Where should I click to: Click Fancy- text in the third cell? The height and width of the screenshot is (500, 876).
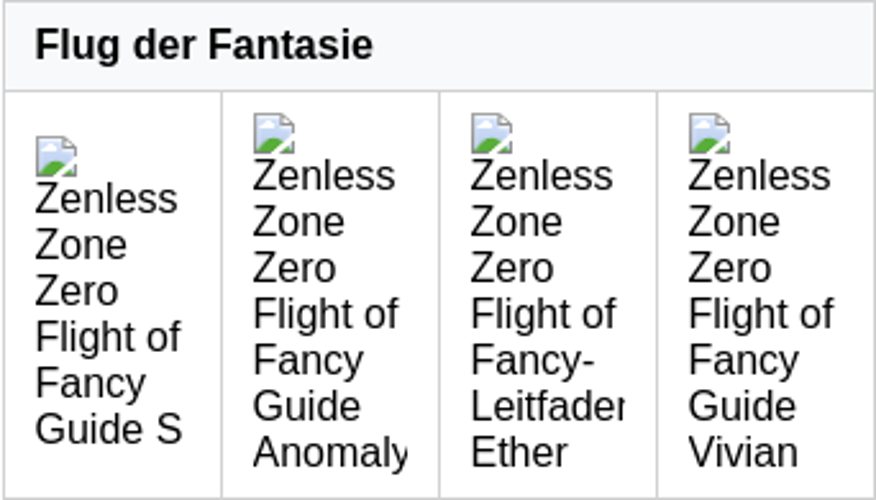tap(532, 360)
